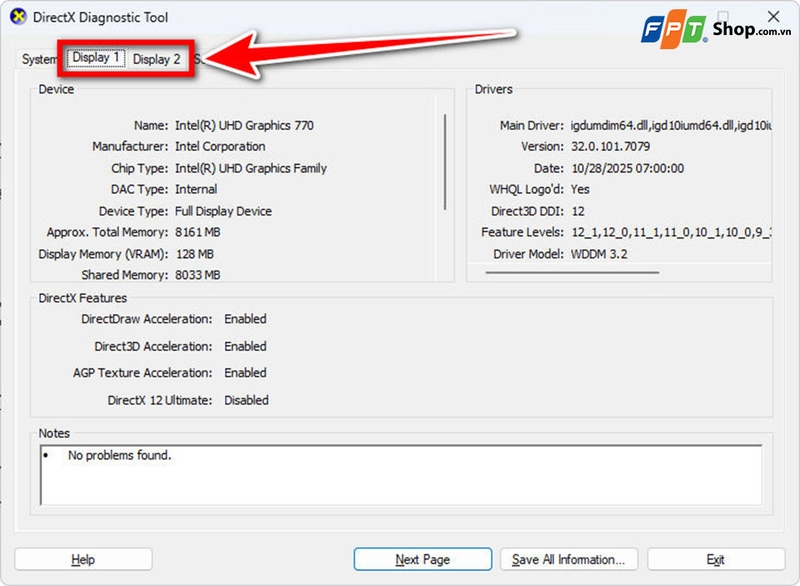
Task: Click the Next Page button
Action: (x=422, y=559)
